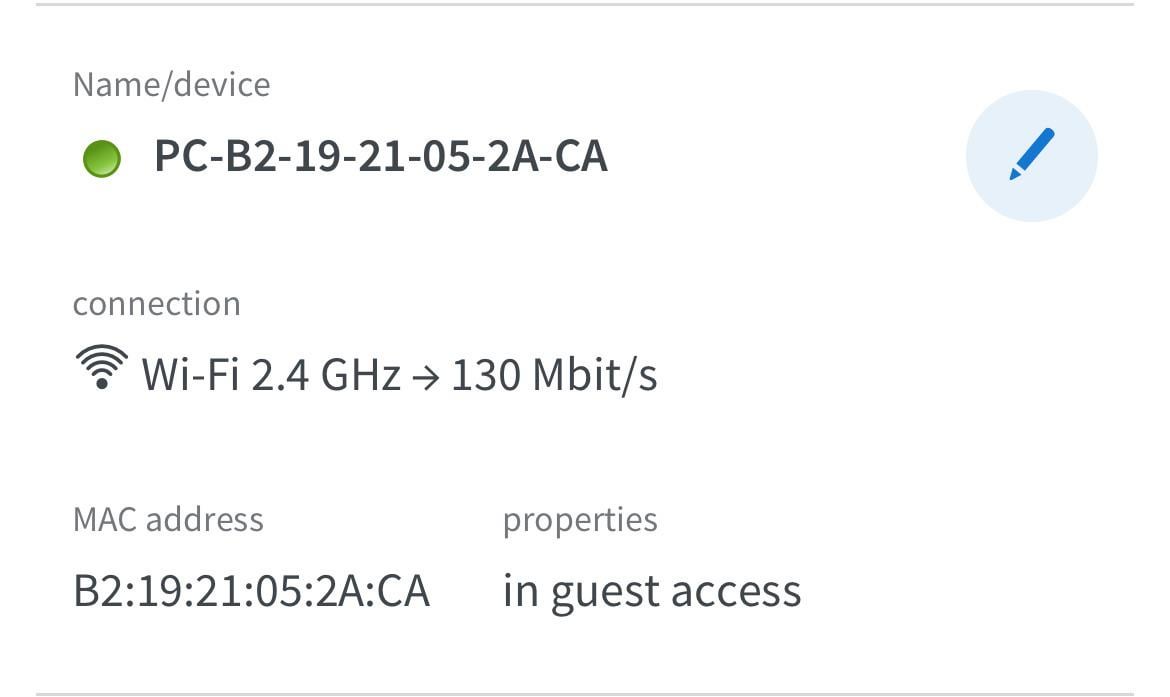Click the pencil edit icon
Viewport: 1170px width, 697px height.
pyautogui.click(x=1031, y=154)
